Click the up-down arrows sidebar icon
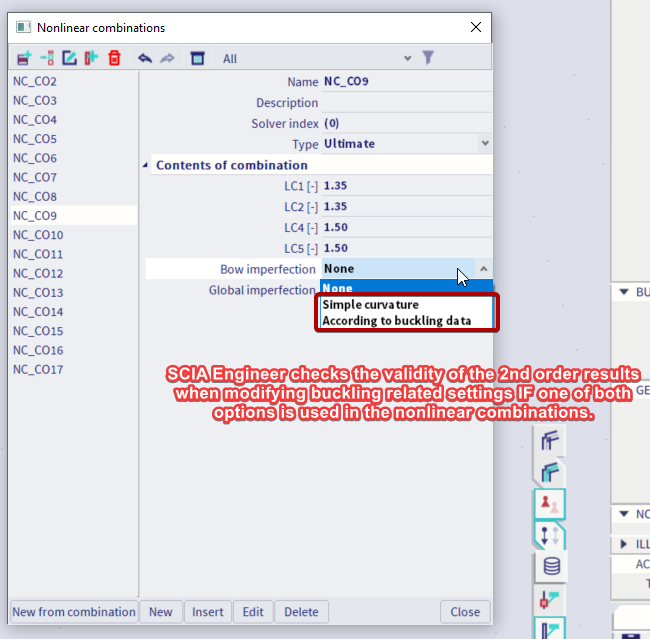The height and width of the screenshot is (639, 650). pos(551,534)
